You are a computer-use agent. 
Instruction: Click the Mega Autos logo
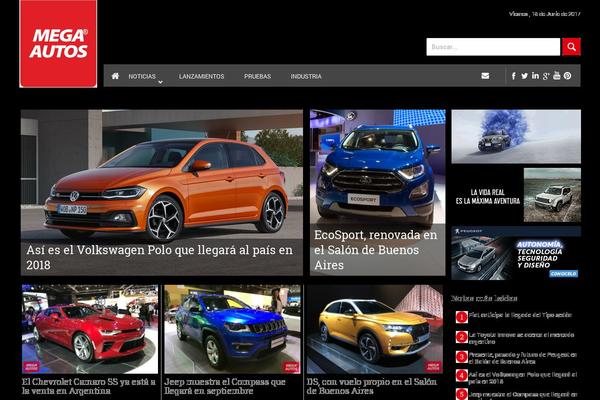point(58,44)
